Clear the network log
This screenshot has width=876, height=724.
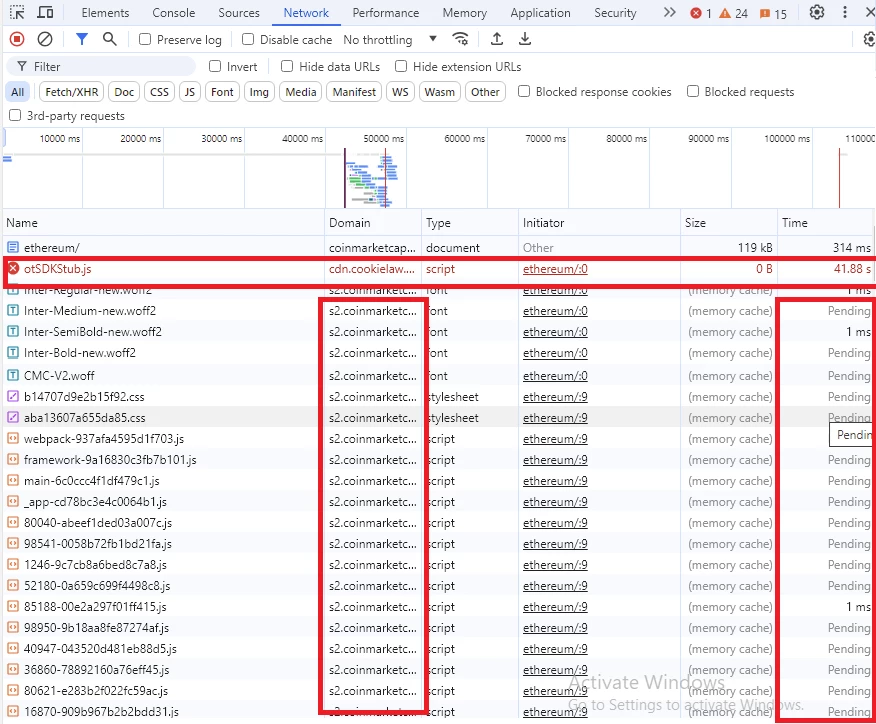[x=45, y=39]
